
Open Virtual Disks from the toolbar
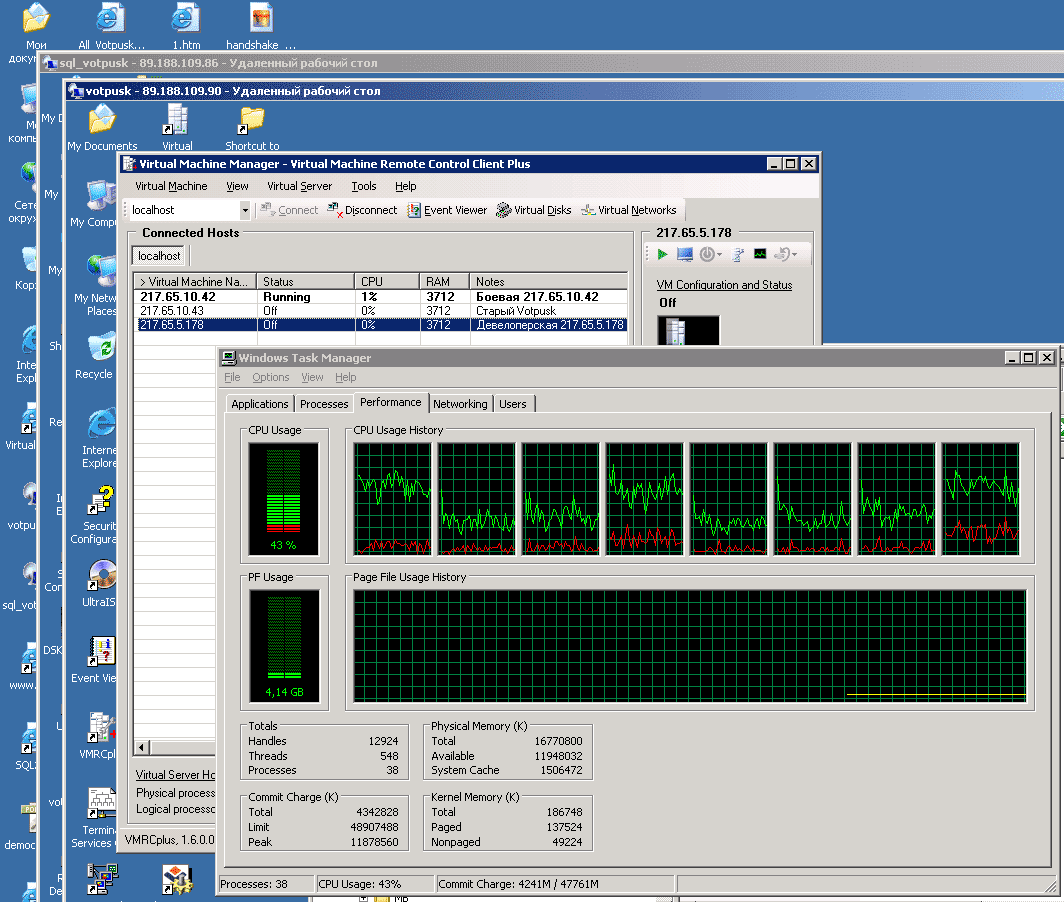tap(533, 210)
